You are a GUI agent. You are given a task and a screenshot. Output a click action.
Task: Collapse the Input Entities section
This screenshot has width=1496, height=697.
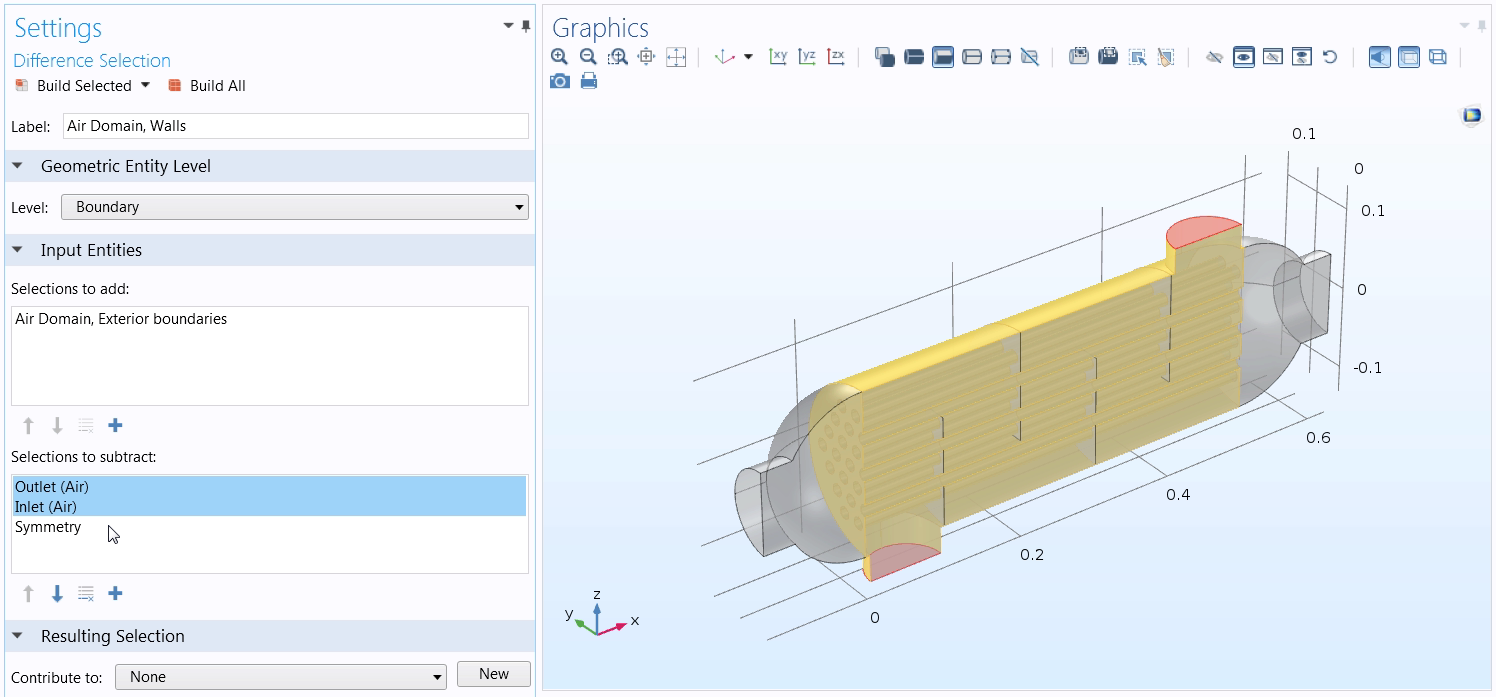pyautogui.click(x=17, y=250)
